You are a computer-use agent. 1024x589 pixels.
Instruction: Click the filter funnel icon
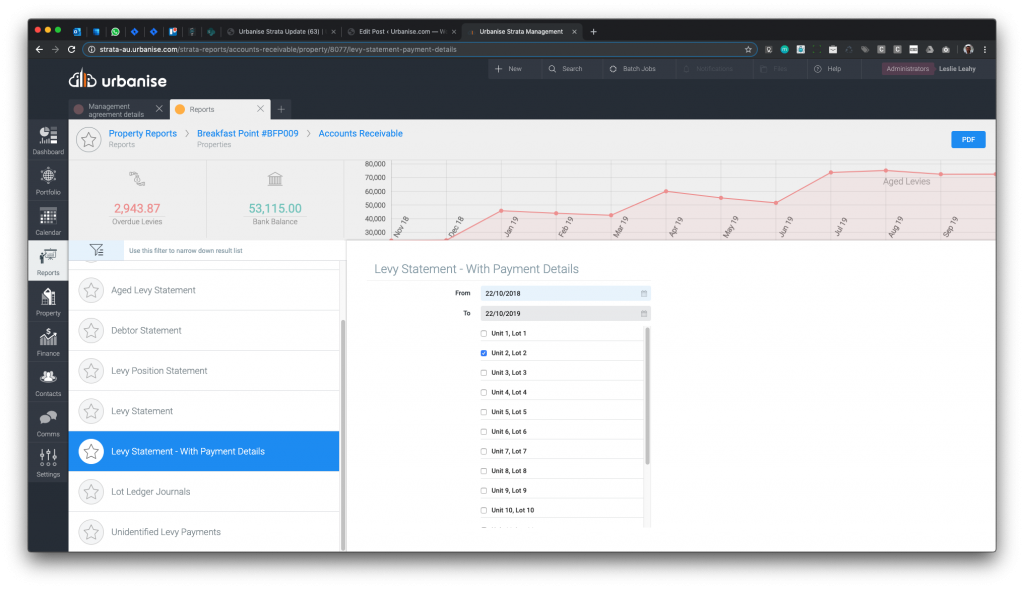pyautogui.click(x=96, y=250)
